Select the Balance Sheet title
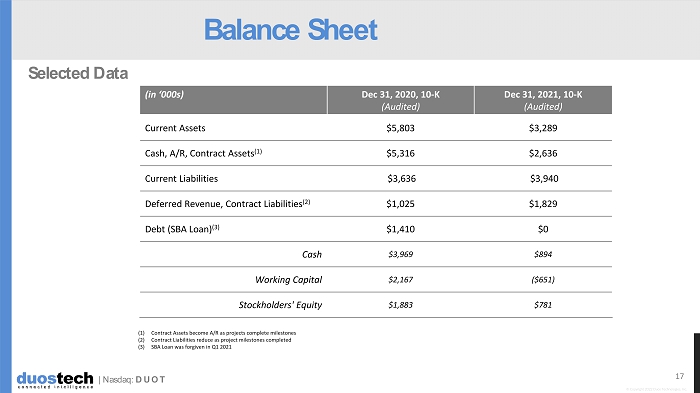The height and width of the screenshot is (393, 700). [291, 30]
